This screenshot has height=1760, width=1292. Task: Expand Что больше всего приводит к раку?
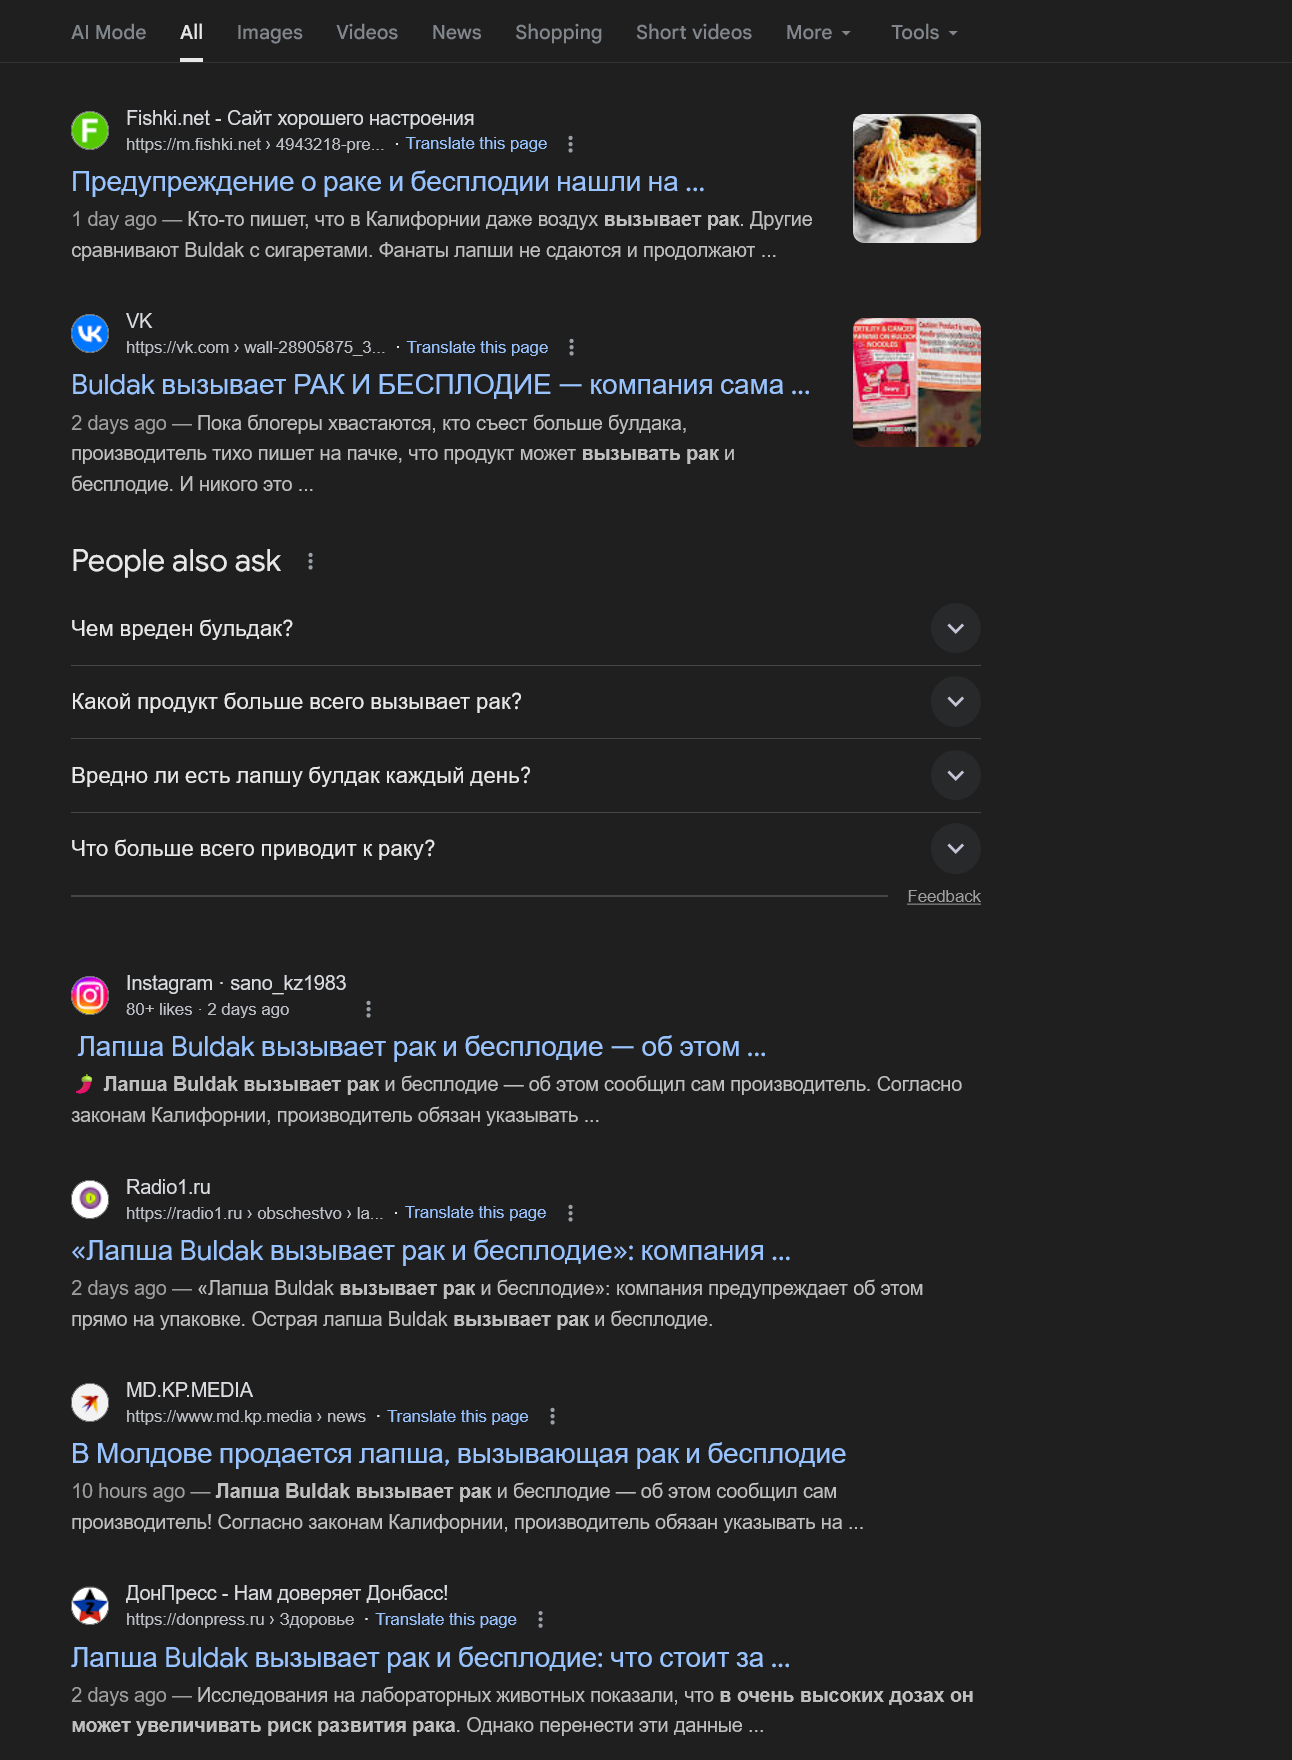(x=526, y=848)
